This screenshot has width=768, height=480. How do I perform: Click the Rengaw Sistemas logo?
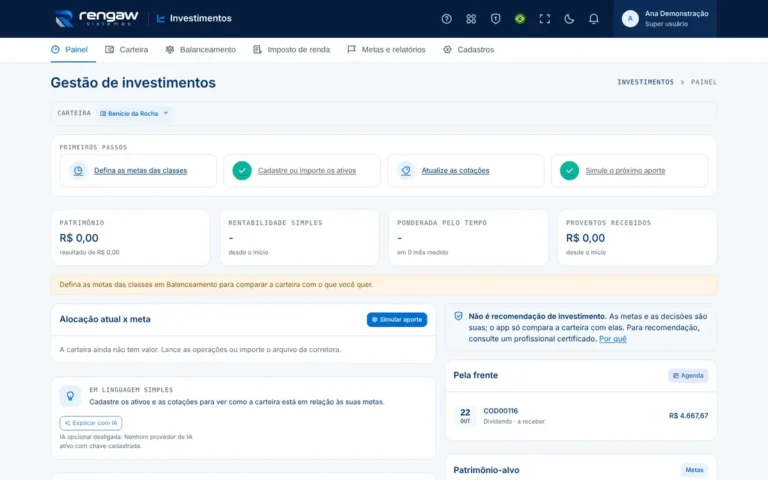click(96, 19)
